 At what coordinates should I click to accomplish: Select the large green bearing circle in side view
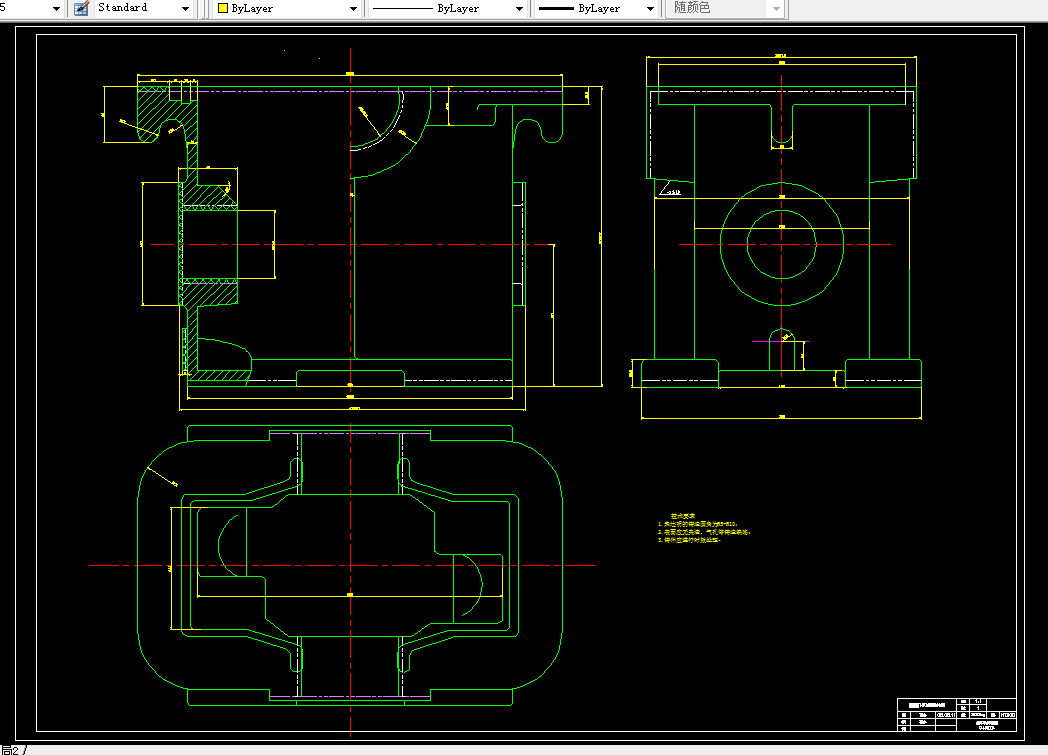[x=781, y=245]
